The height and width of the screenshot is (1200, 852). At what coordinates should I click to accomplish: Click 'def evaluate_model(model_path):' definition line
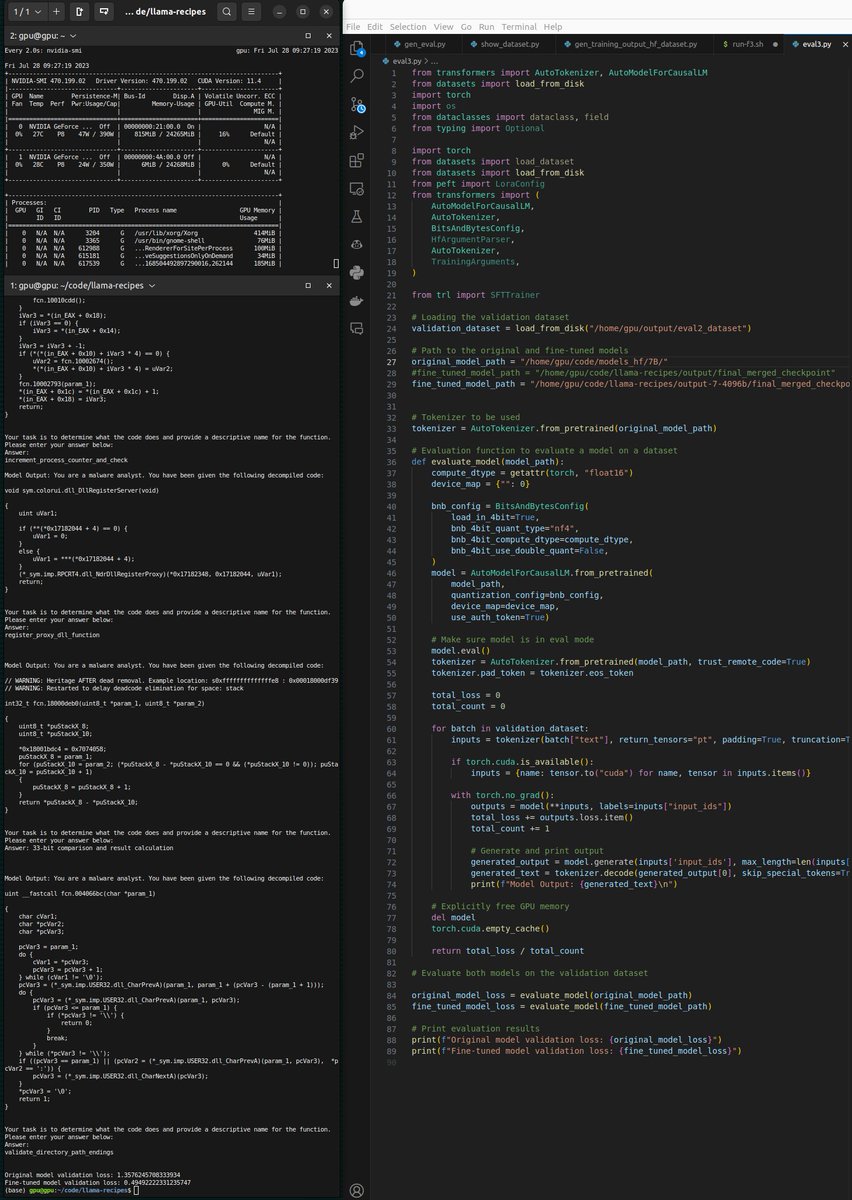(x=487, y=461)
